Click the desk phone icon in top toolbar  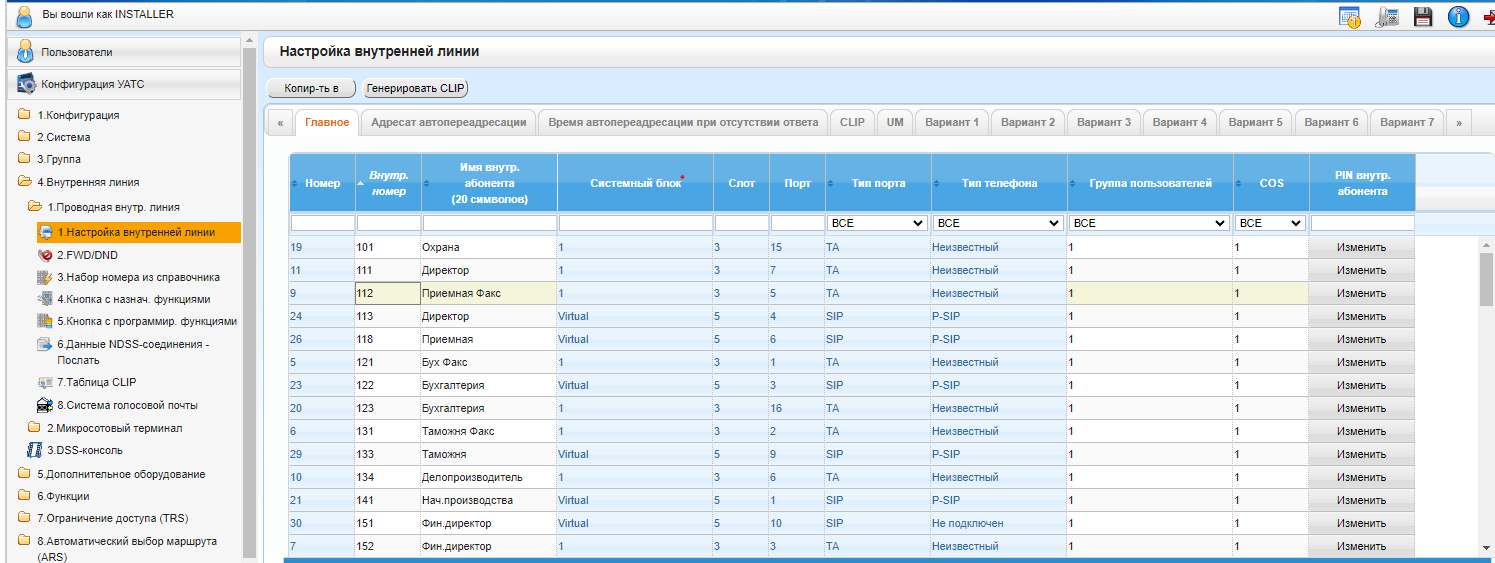1387,17
